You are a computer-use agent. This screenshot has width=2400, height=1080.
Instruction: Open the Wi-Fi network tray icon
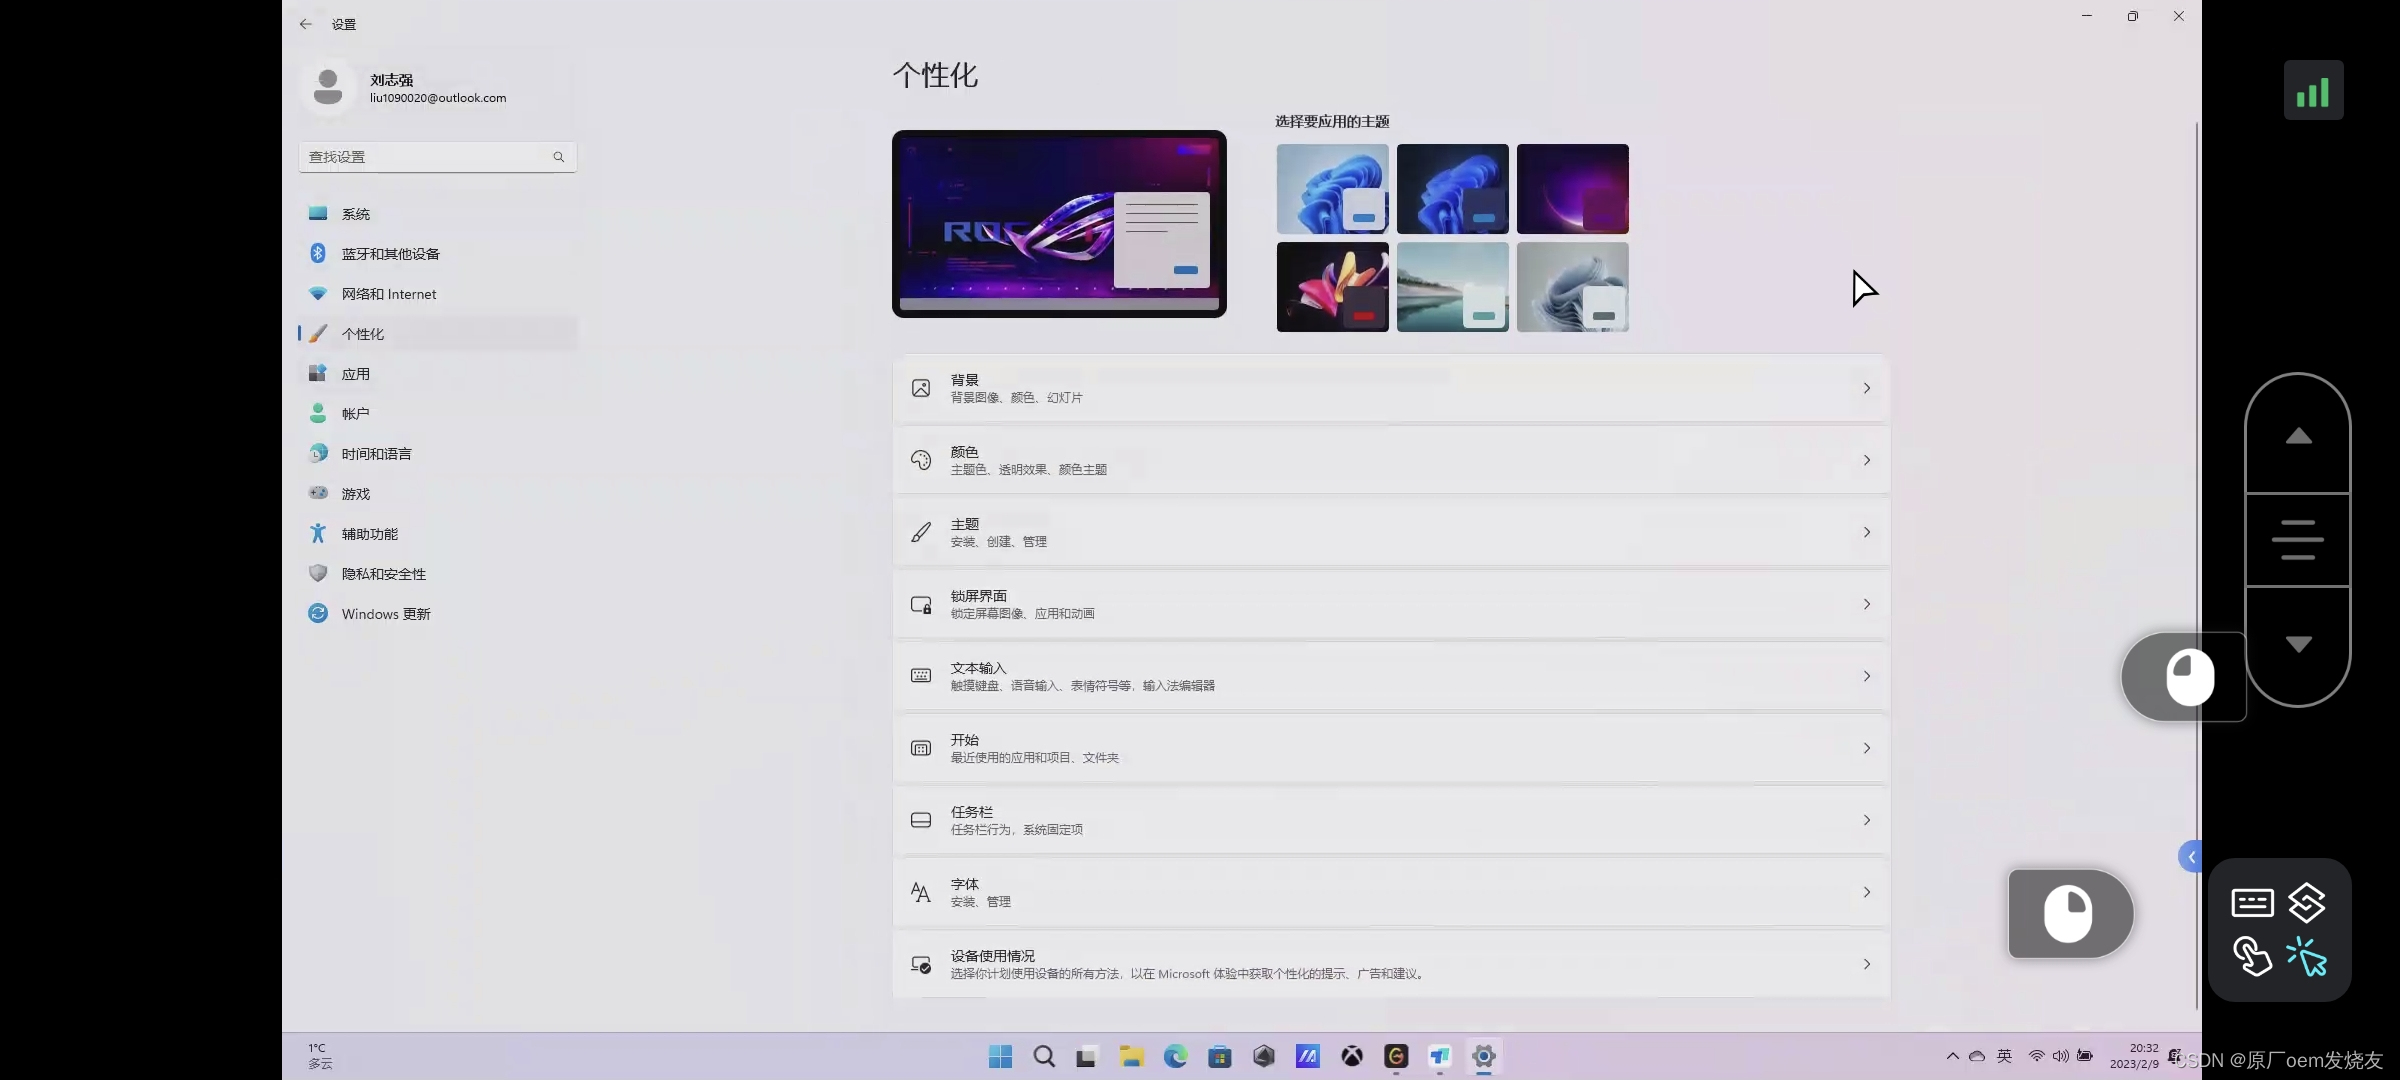tap(2036, 1056)
